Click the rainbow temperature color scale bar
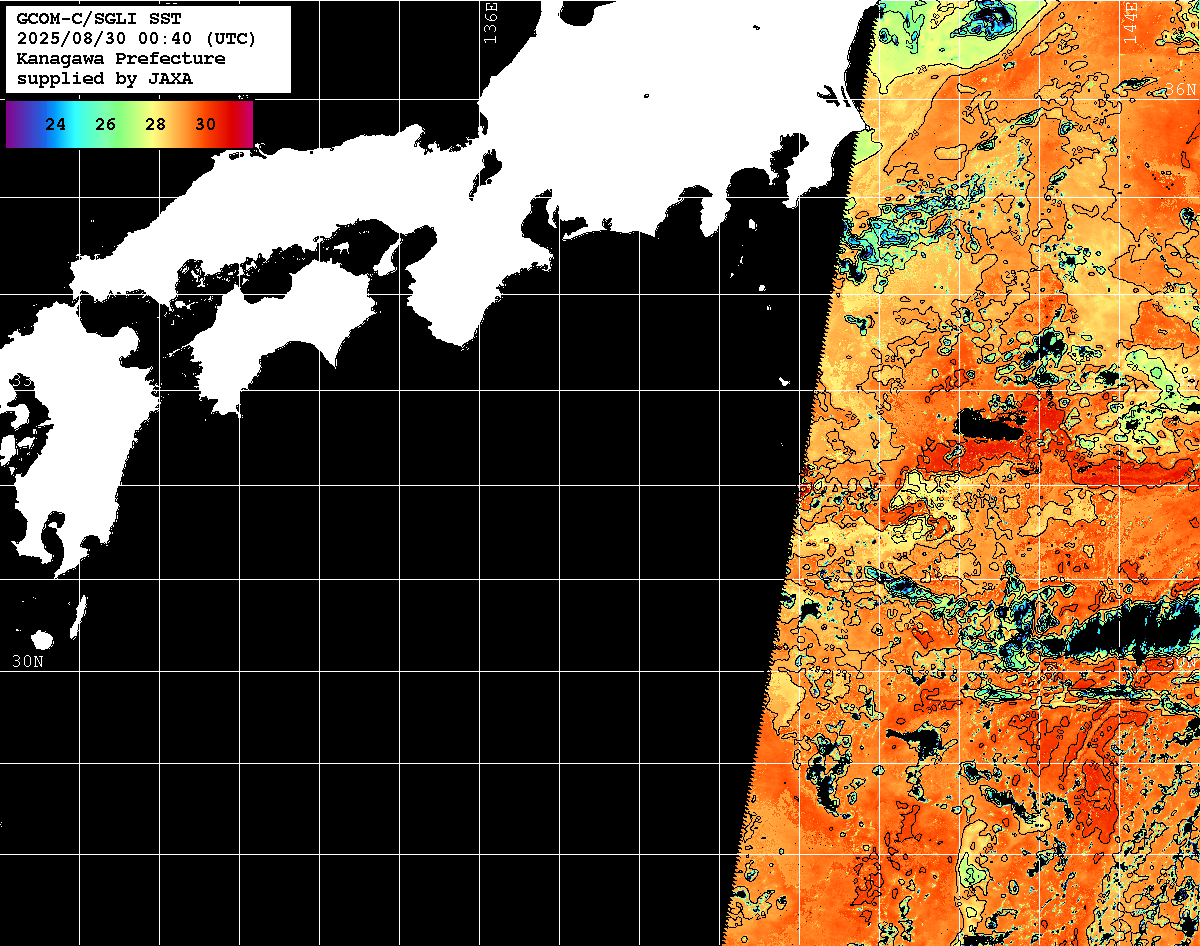The height and width of the screenshot is (946, 1200). (129, 124)
